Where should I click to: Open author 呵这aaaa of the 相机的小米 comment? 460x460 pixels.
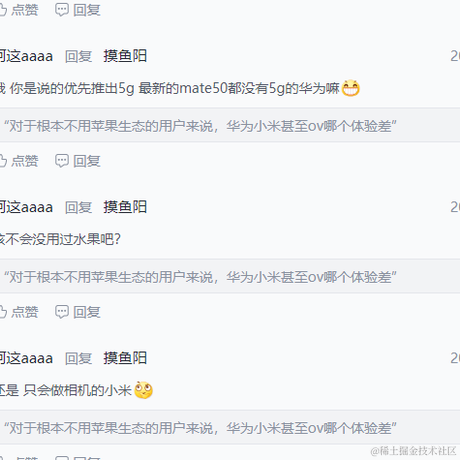point(26,358)
